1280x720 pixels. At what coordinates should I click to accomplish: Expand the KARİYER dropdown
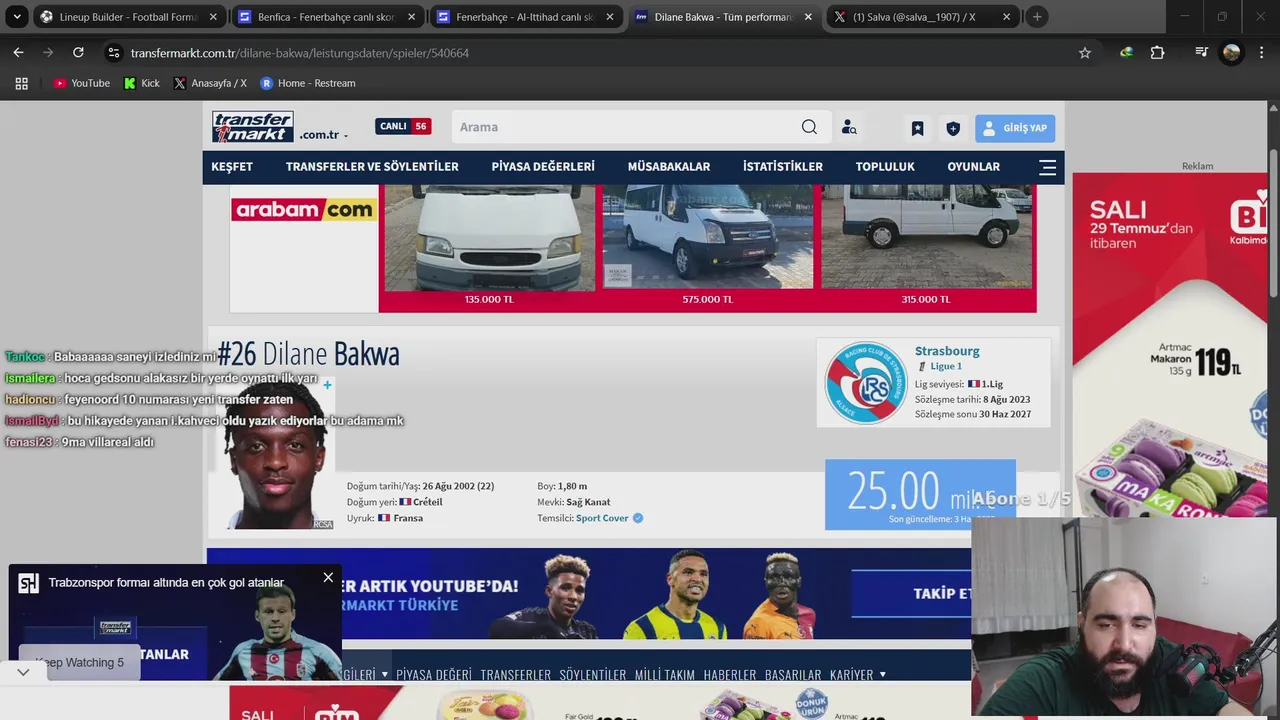(858, 675)
